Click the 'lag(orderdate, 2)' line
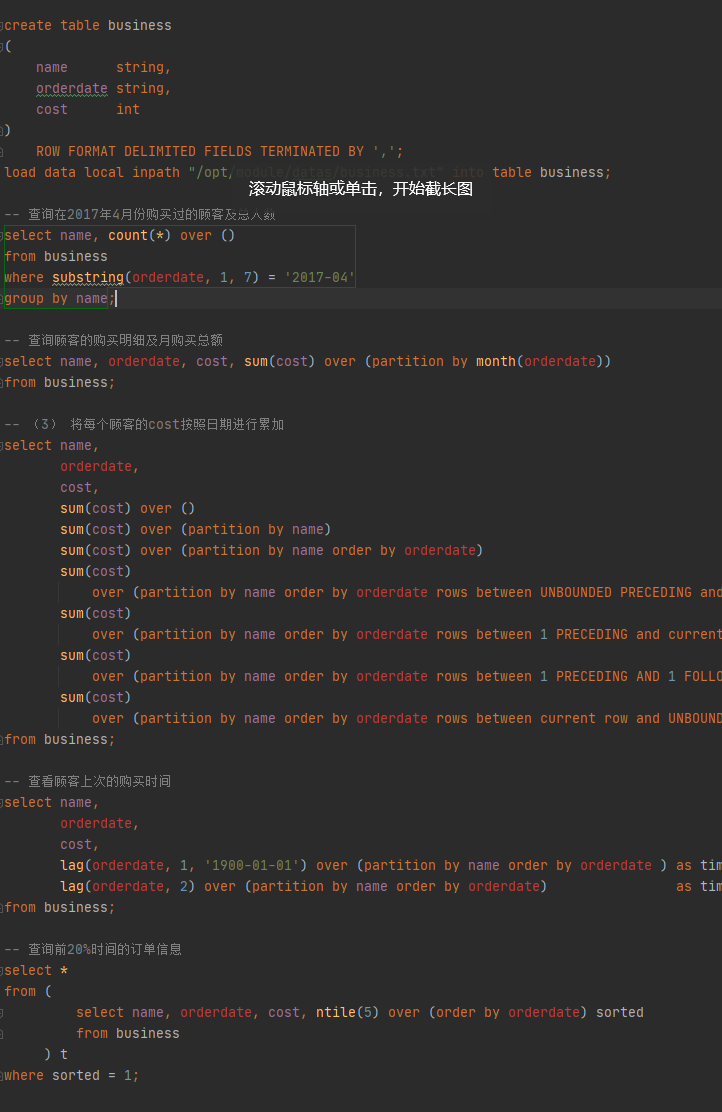 point(391,886)
